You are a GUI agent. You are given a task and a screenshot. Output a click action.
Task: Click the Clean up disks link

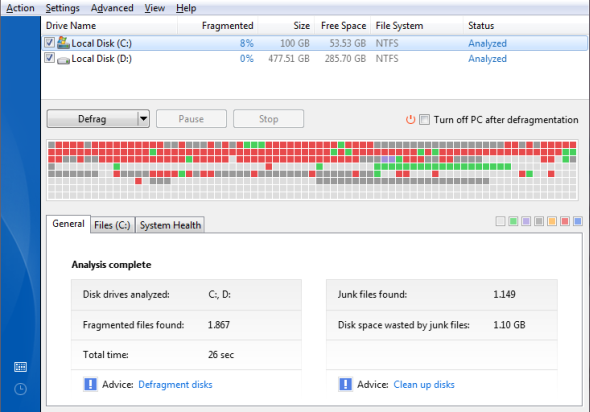click(x=424, y=385)
